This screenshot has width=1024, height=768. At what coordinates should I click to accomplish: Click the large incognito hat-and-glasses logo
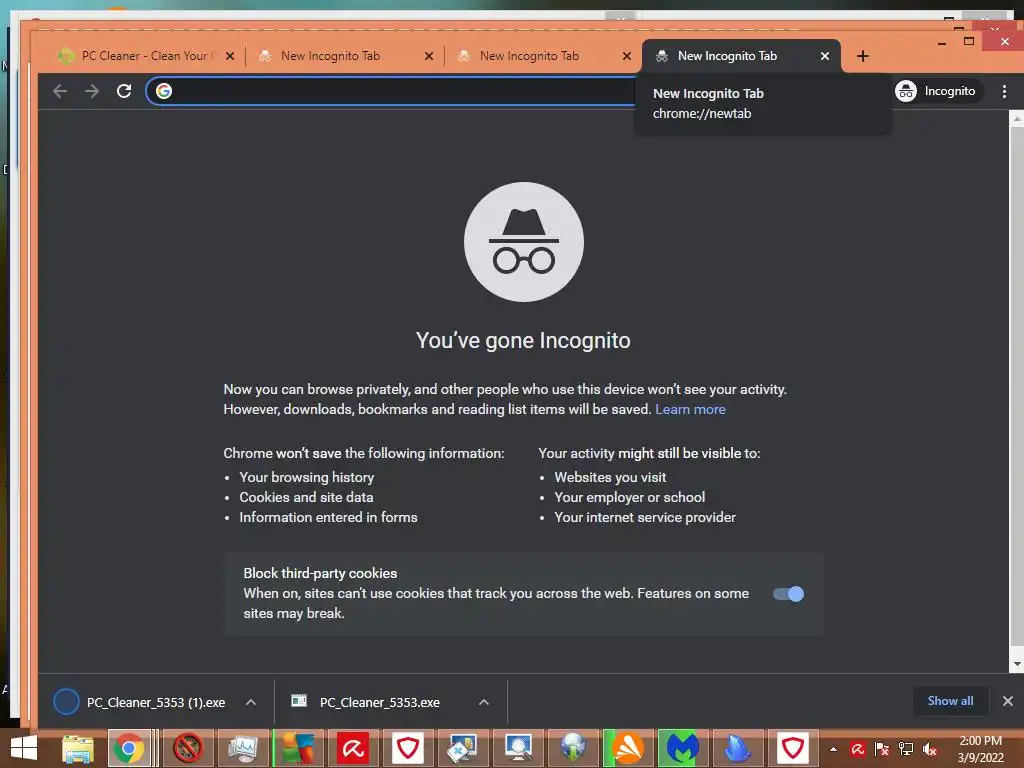tap(524, 242)
